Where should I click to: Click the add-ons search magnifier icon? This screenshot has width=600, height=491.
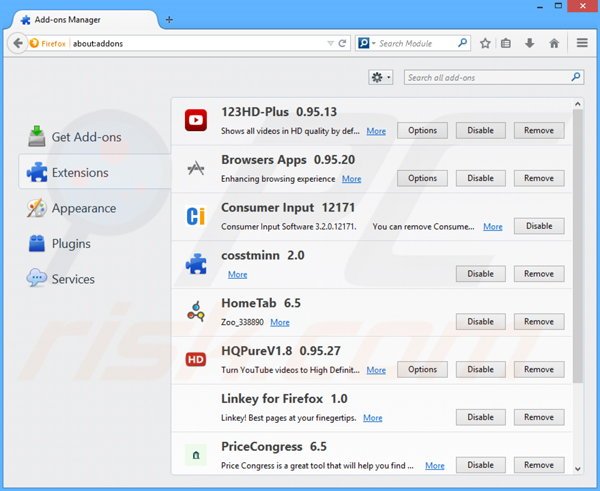coord(576,77)
